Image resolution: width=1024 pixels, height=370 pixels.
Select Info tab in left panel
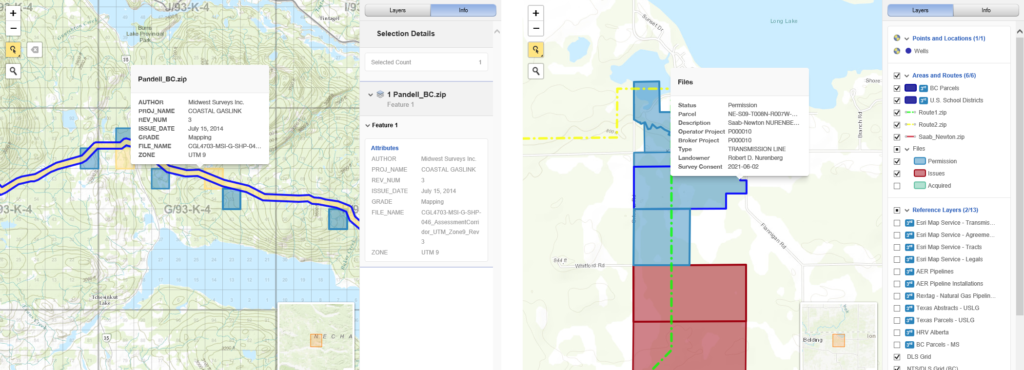[x=463, y=10]
